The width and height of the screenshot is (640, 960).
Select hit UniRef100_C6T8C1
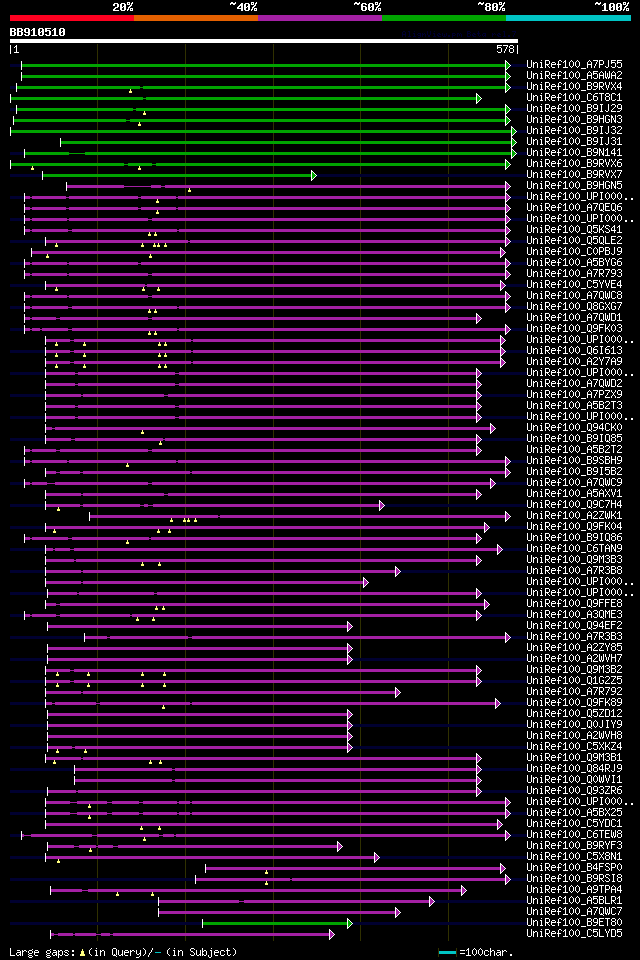574,97
